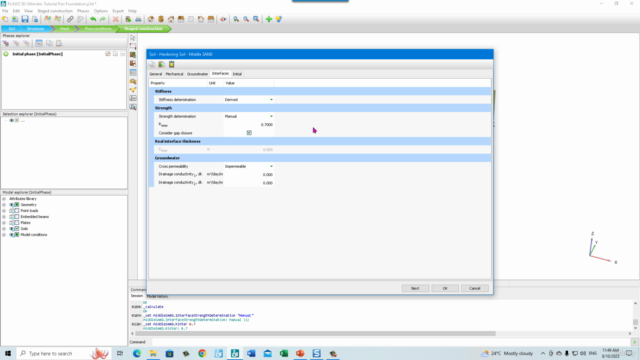This screenshot has height=360, width=640.
Task: Toggle the Model conditions checkbox
Action: point(17,235)
